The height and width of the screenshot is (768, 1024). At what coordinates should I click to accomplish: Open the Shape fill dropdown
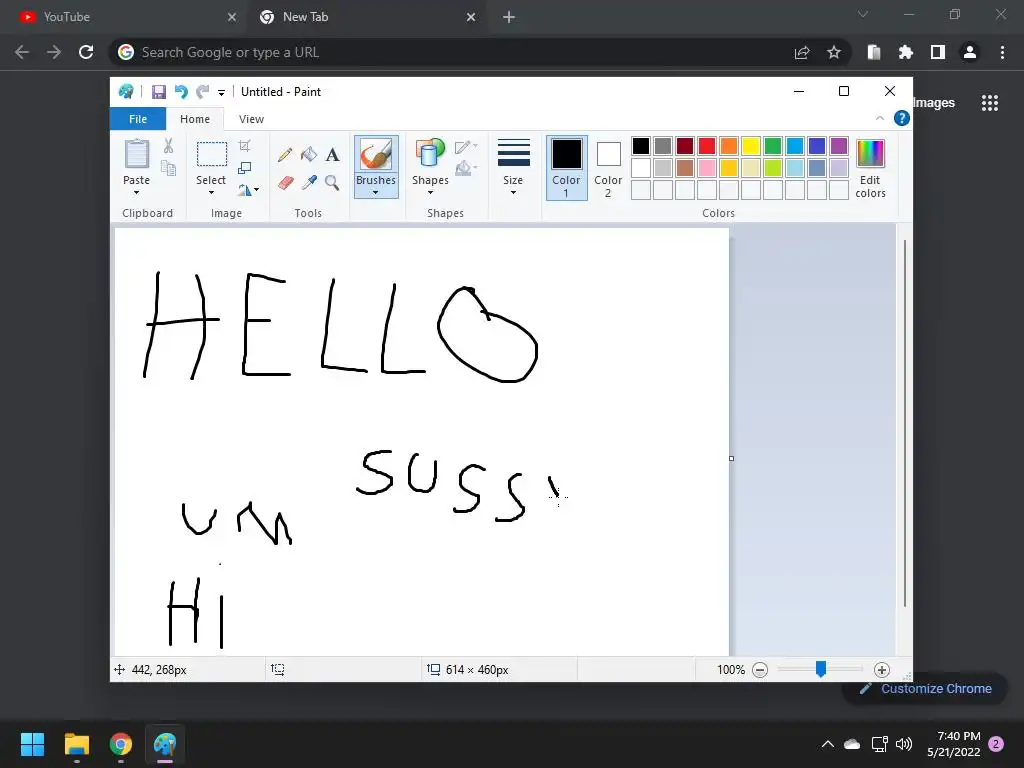pos(466,168)
